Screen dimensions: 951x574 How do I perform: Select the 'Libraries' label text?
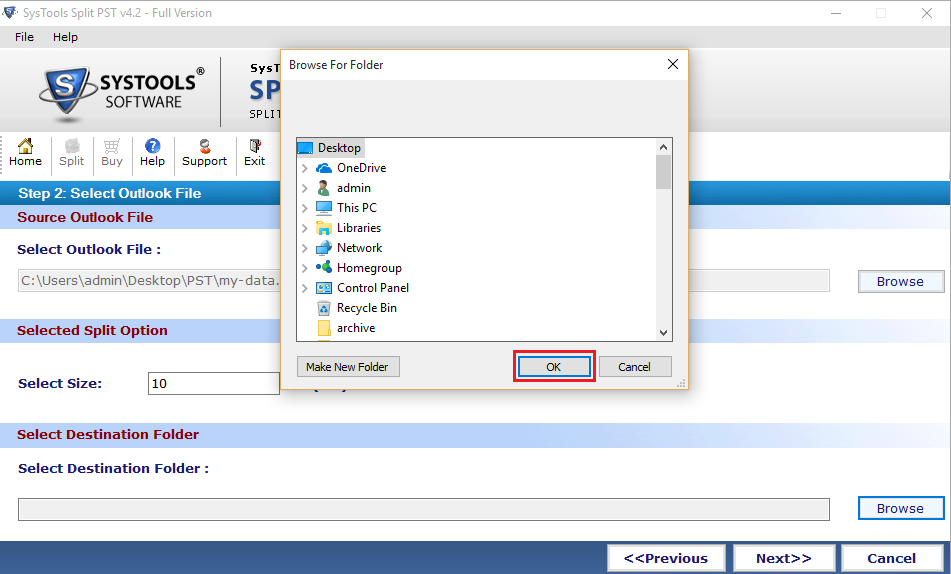pos(359,228)
